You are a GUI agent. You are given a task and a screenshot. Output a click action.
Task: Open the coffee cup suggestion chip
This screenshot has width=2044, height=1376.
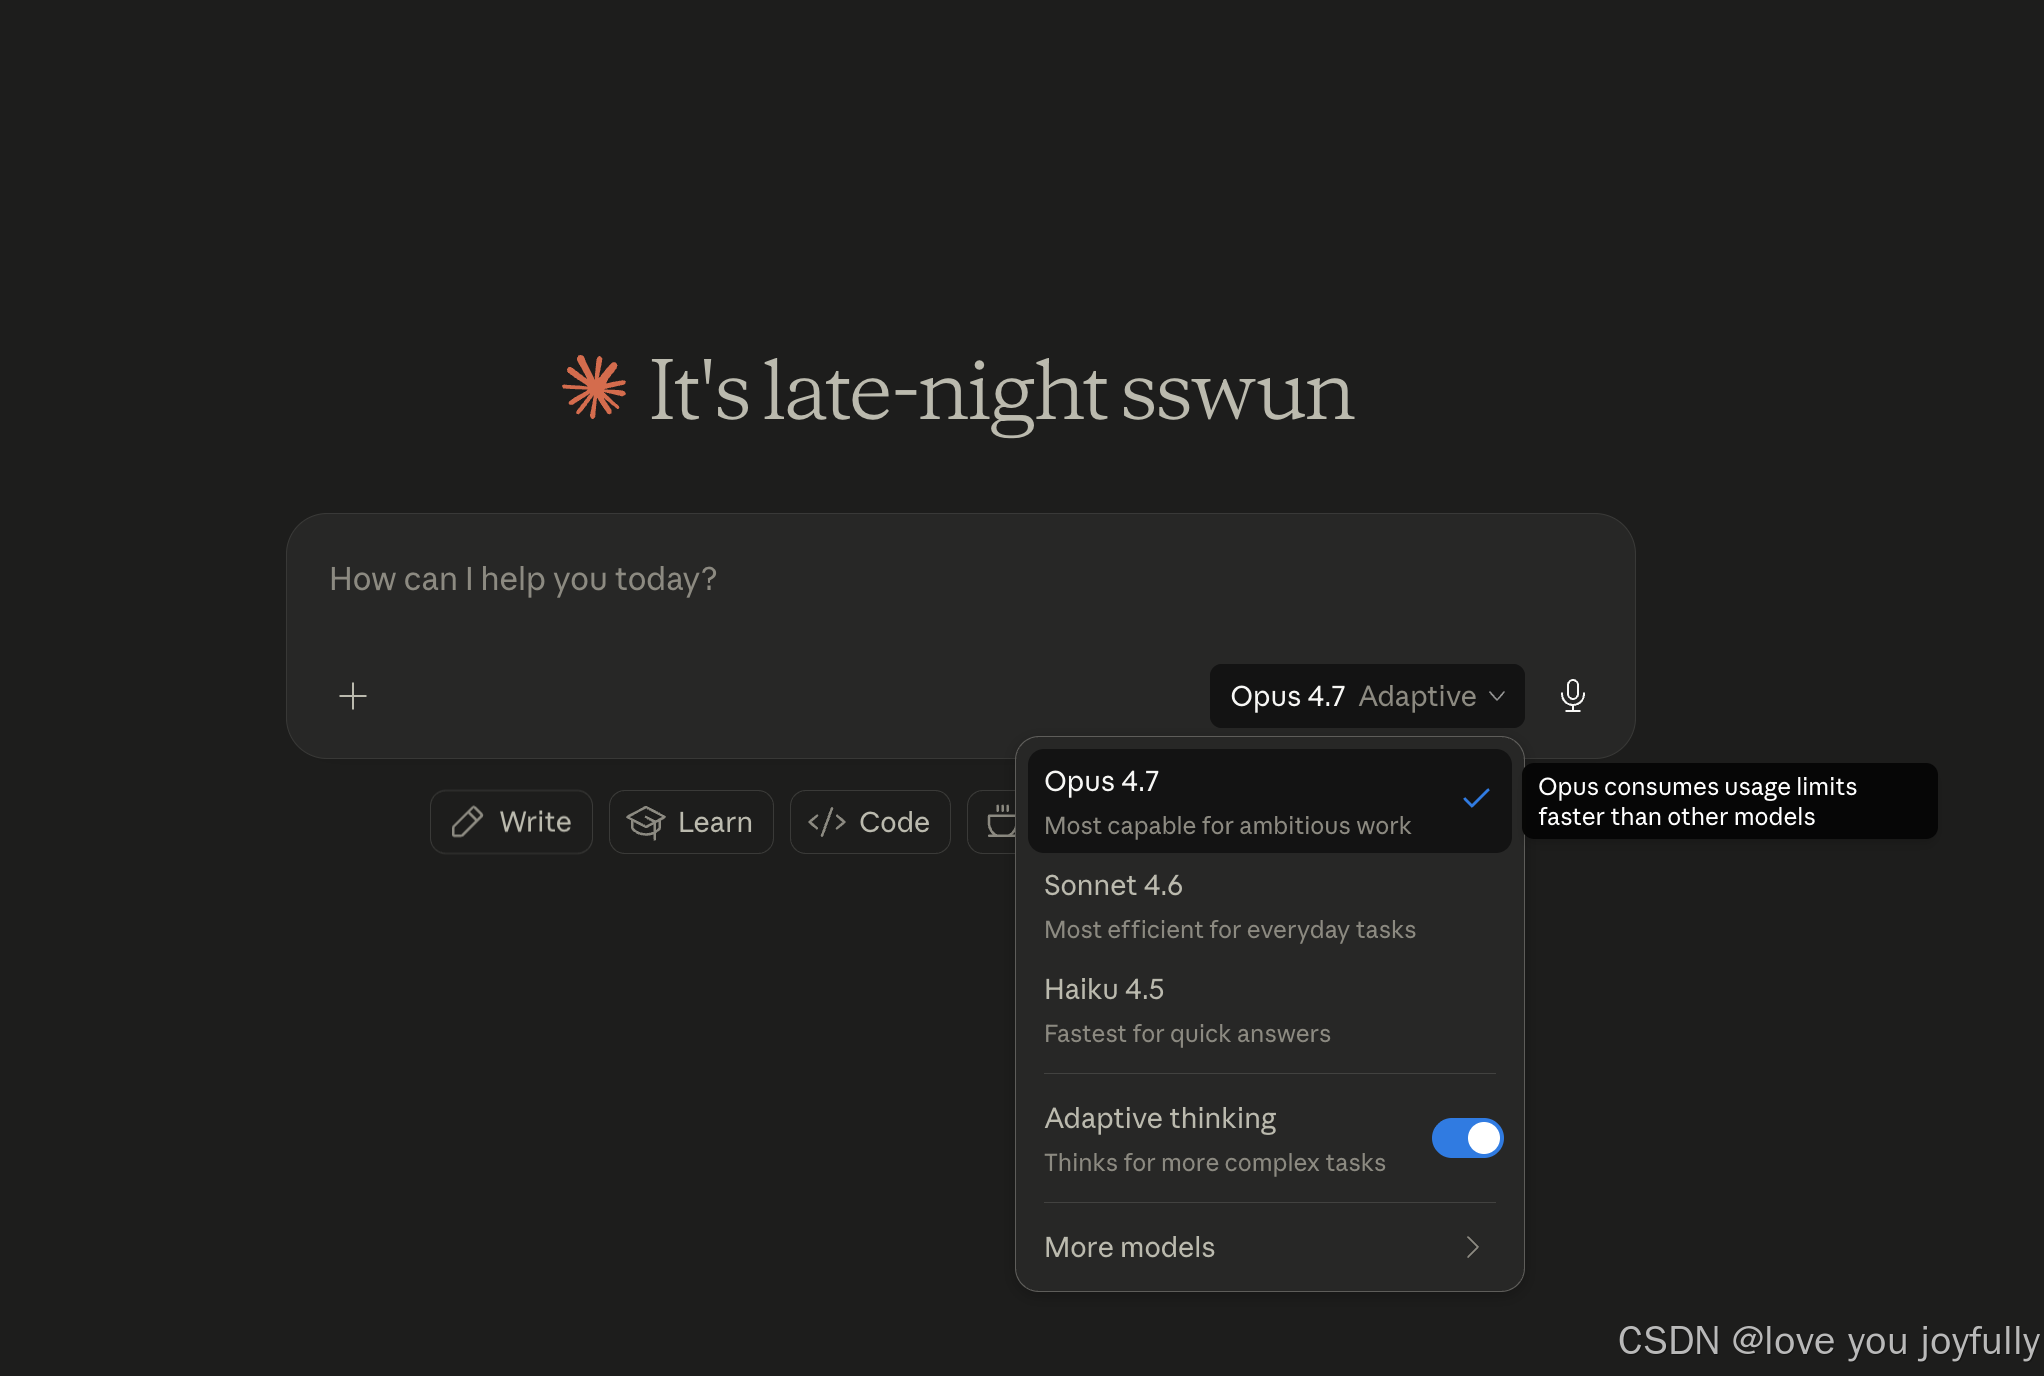pyautogui.click(x=993, y=822)
